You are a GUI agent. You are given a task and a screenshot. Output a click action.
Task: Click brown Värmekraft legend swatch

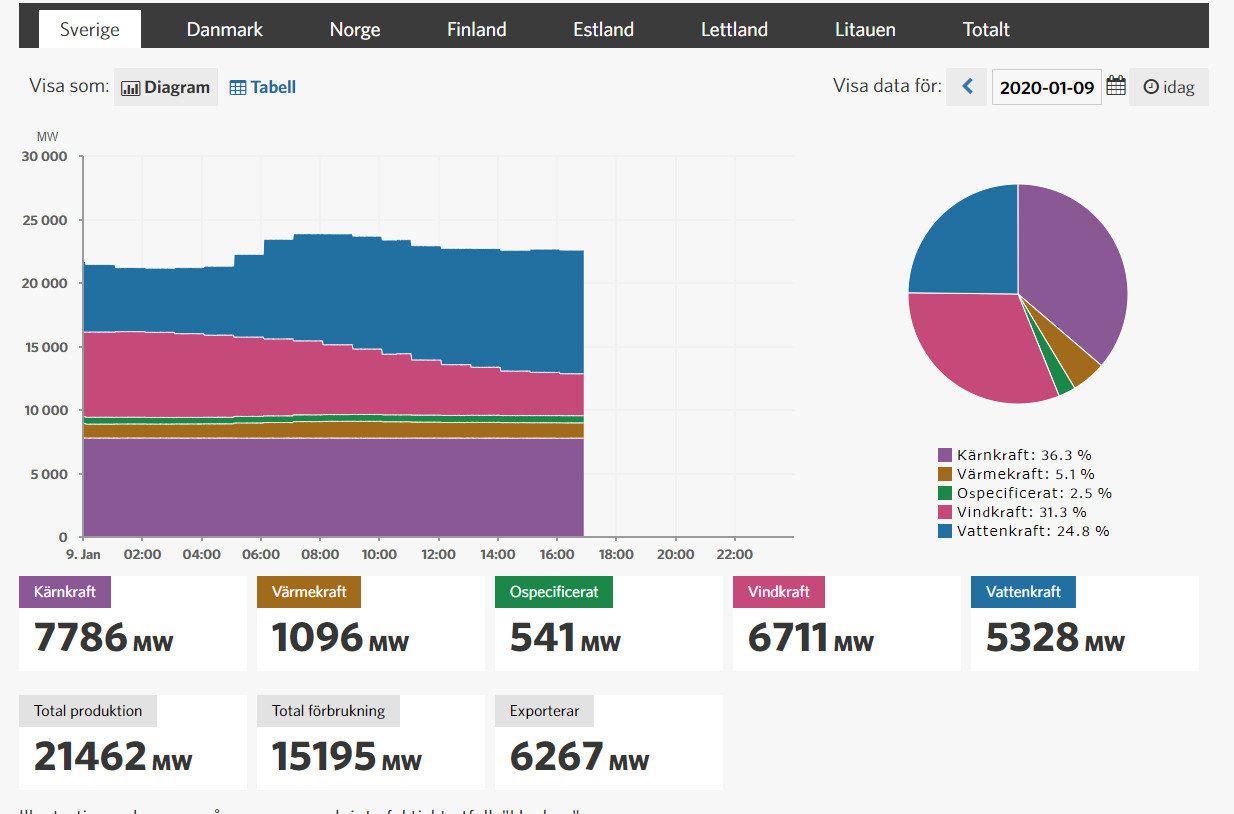point(944,474)
